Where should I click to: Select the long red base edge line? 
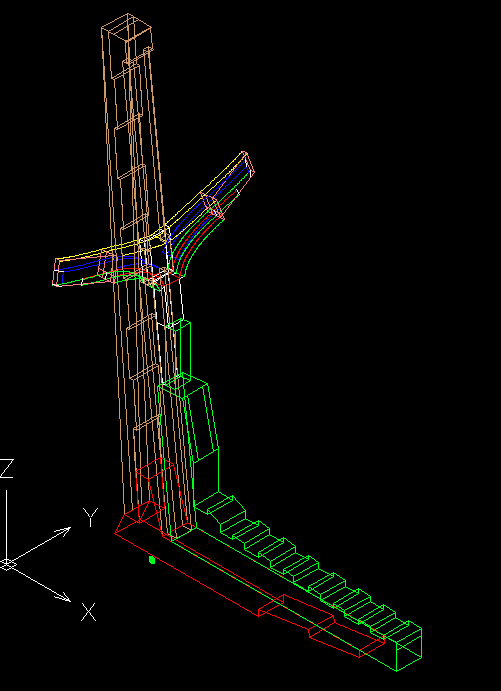coord(186,574)
